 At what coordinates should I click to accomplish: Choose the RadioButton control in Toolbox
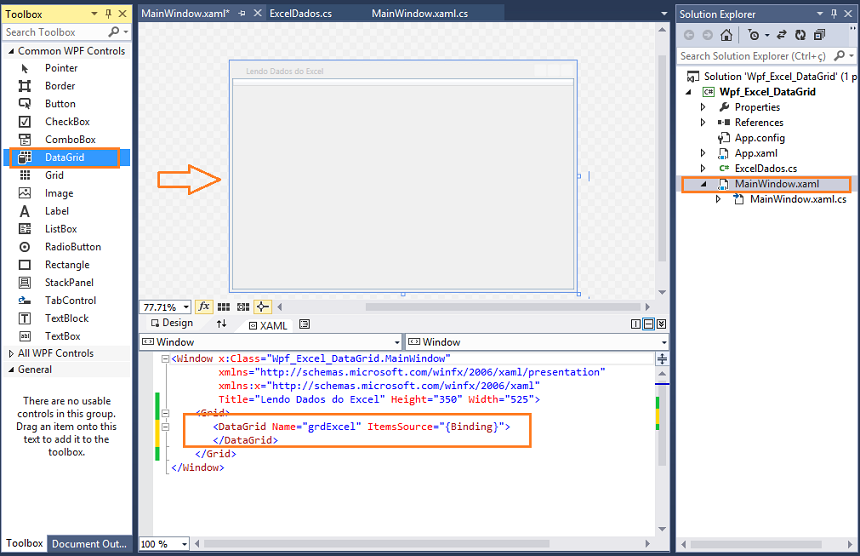[x=67, y=247]
